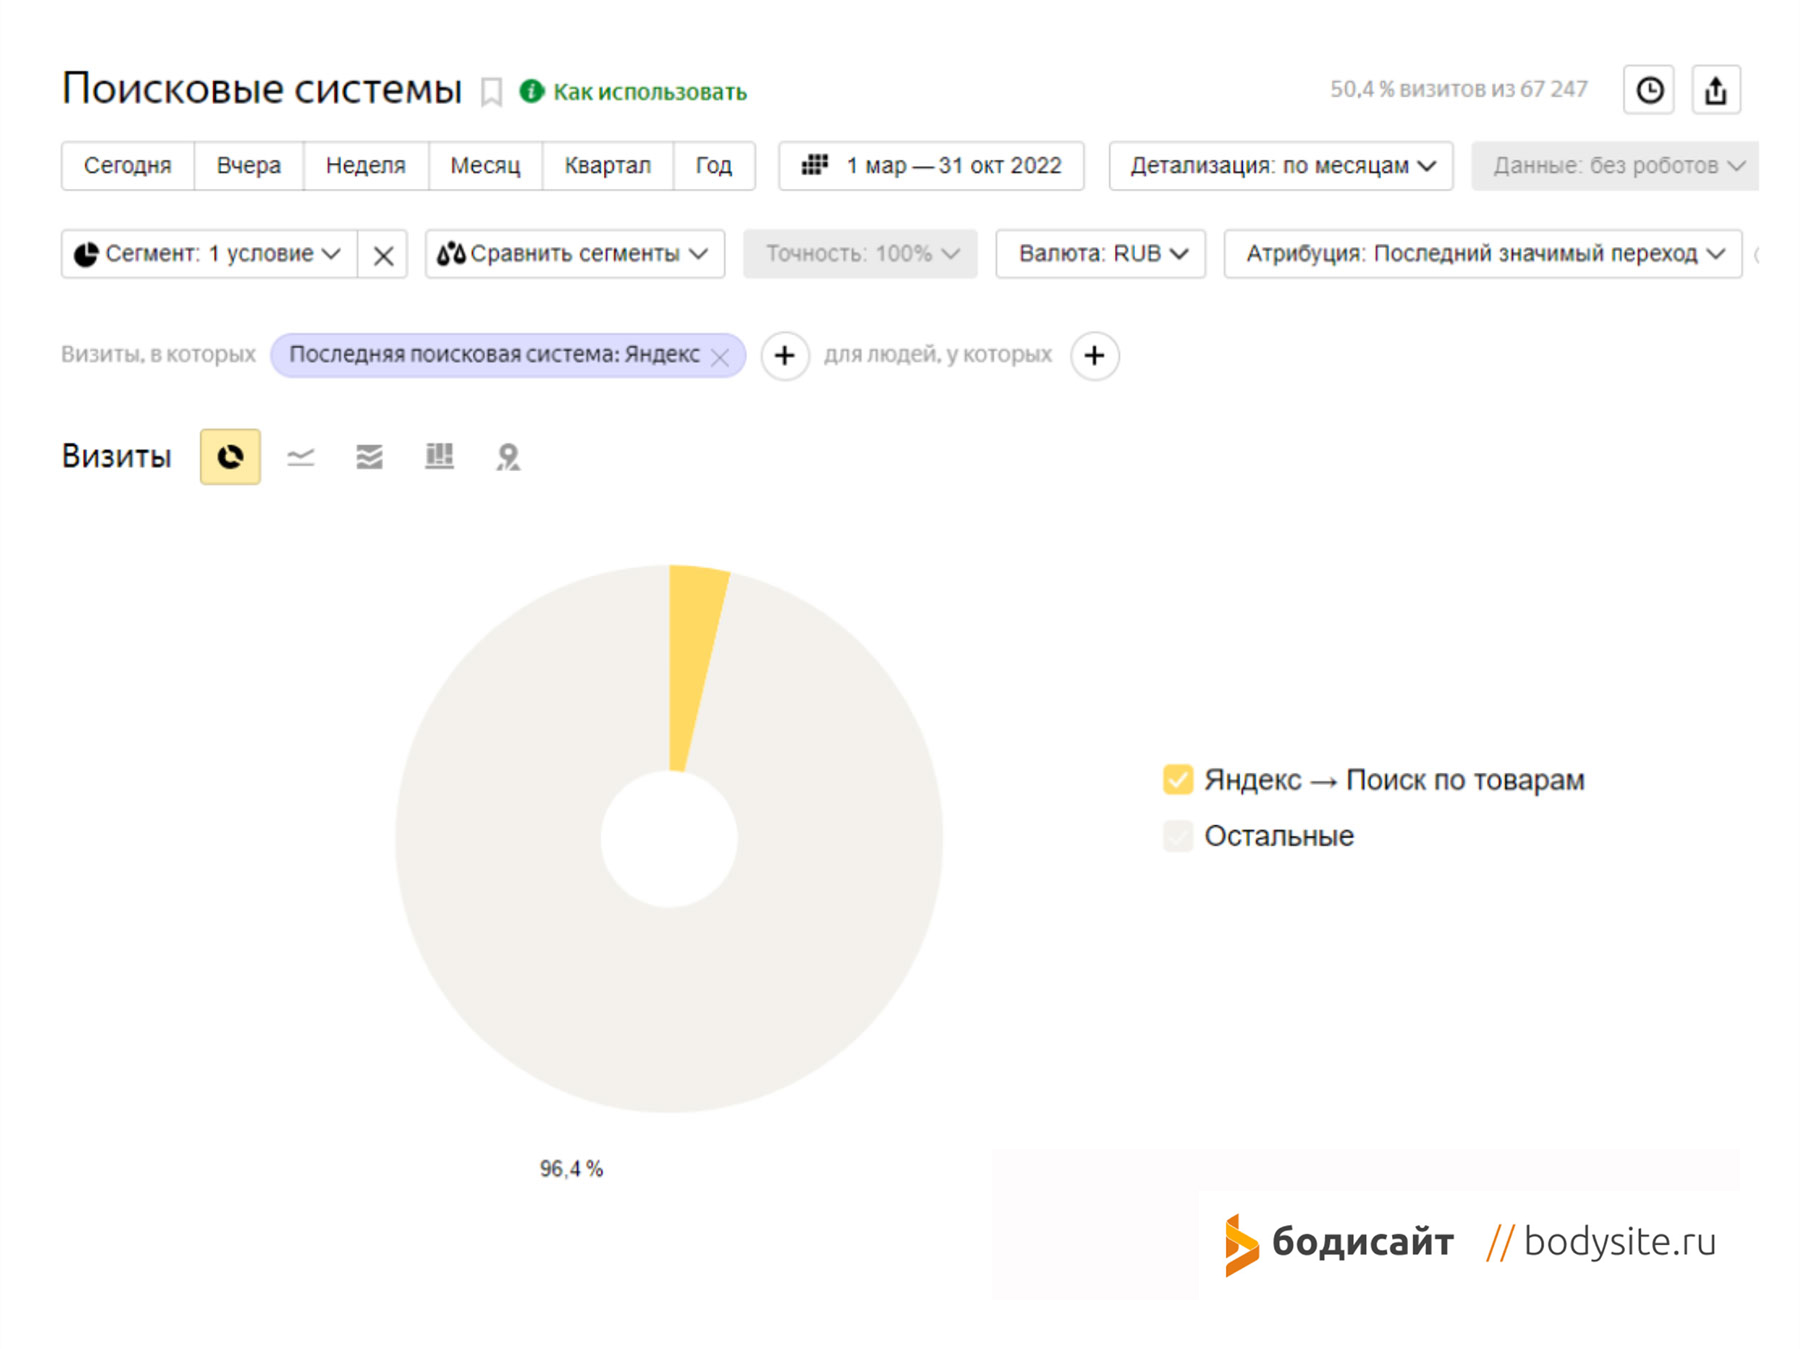The image size is (1800, 1349).
Task: Clear the segment with the X button
Action: coord(383,255)
